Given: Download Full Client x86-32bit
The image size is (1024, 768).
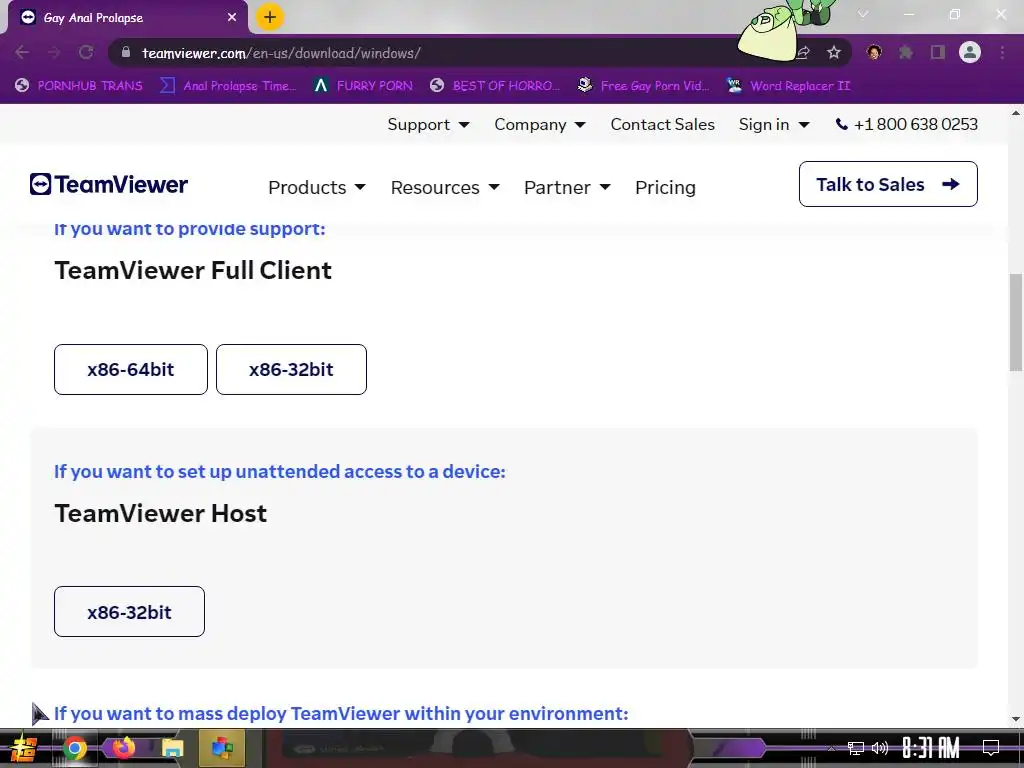Looking at the screenshot, I should click(x=291, y=370).
